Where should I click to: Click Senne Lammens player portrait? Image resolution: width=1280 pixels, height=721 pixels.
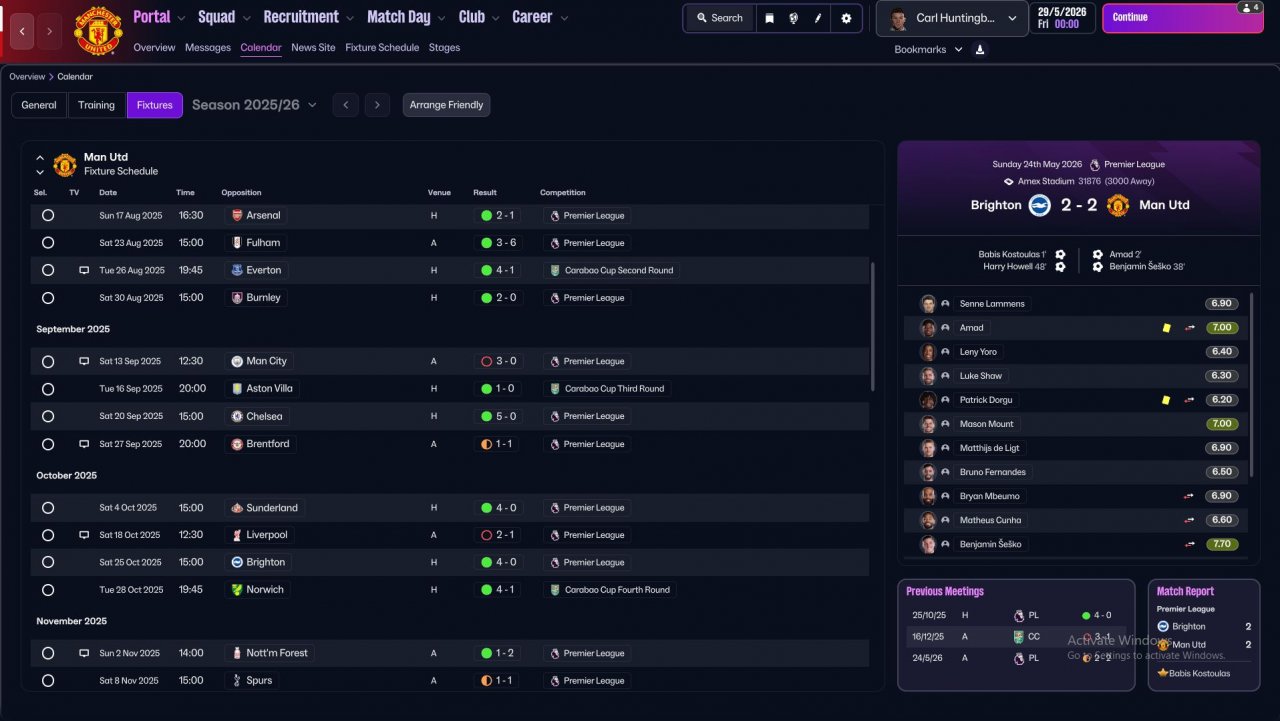click(928, 304)
